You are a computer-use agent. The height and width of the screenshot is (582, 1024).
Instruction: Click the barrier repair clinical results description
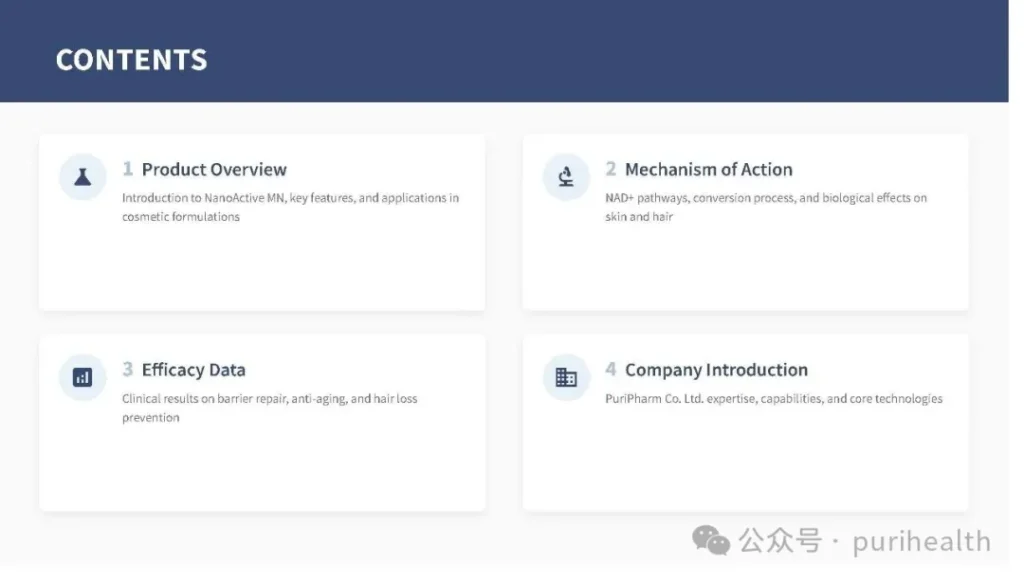(269, 407)
